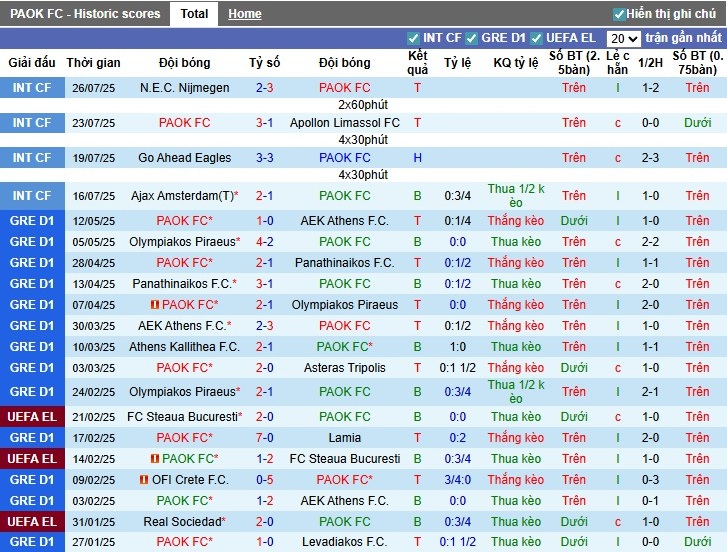Select GRE D1 label on 12/05/25 row
This screenshot has height=552, width=727.
32,221
